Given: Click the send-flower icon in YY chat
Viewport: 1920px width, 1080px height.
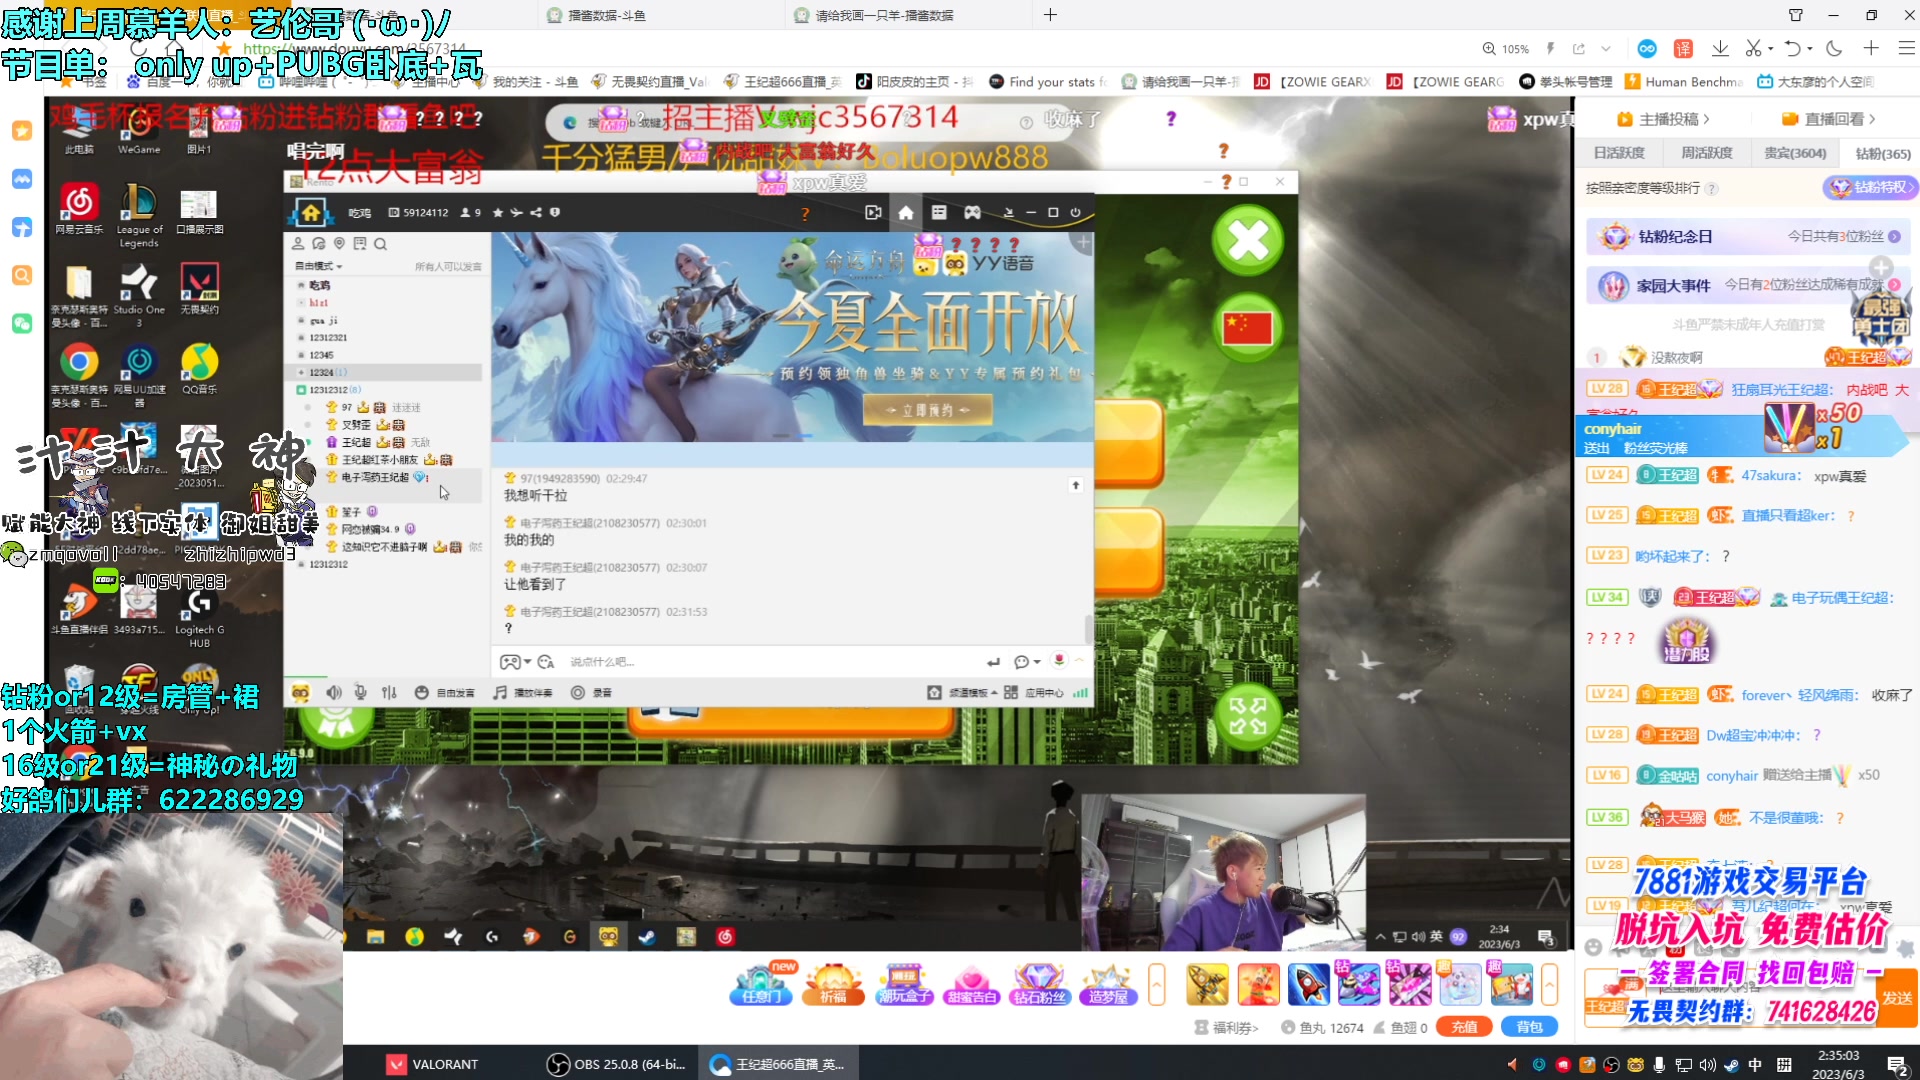Looking at the screenshot, I should pyautogui.click(x=1058, y=661).
